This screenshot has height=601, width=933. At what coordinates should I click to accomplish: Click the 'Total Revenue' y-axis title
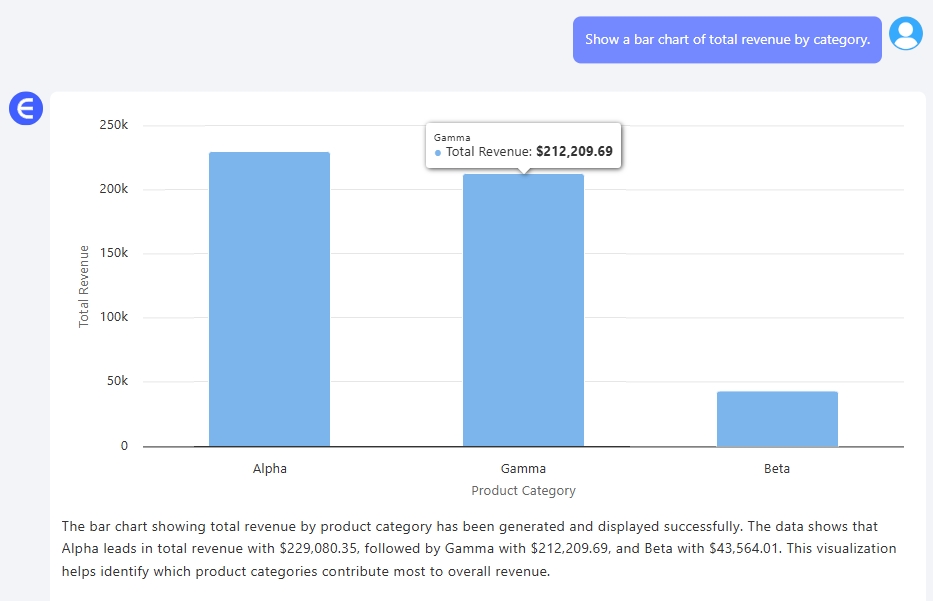[x=84, y=286]
